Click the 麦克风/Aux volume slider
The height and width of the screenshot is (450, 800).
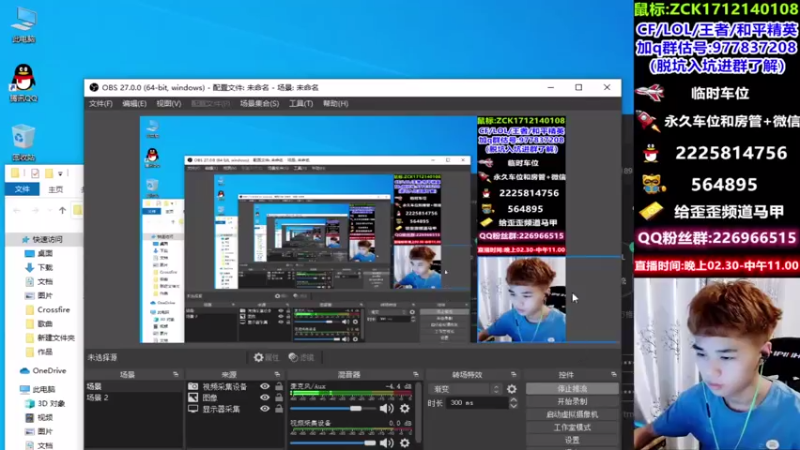coord(333,409)
